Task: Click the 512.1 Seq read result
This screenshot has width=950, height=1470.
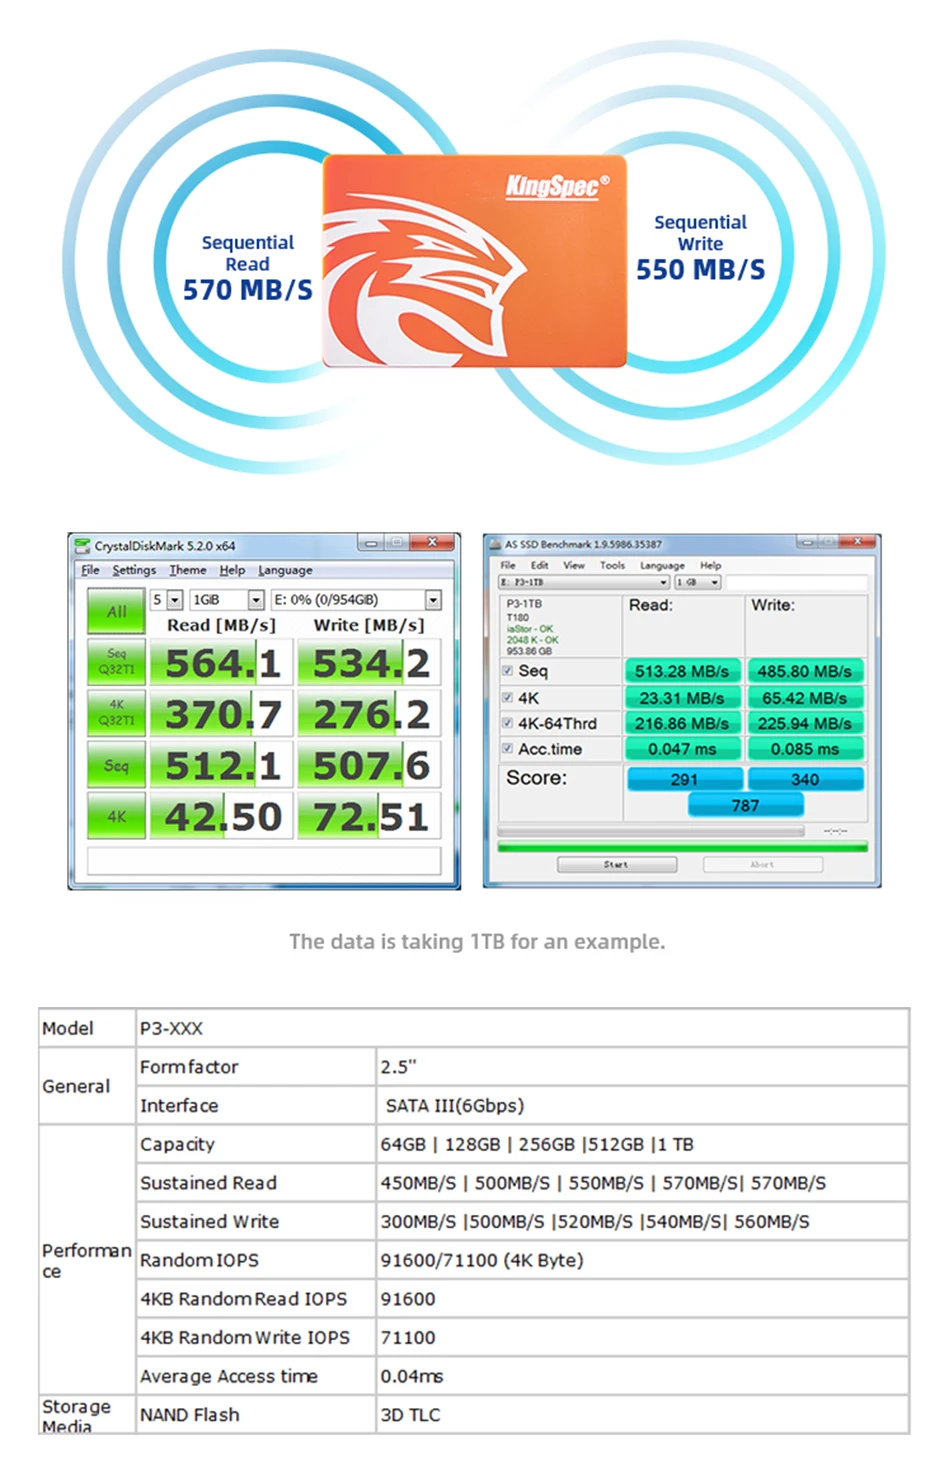Action: click(221, 765)
